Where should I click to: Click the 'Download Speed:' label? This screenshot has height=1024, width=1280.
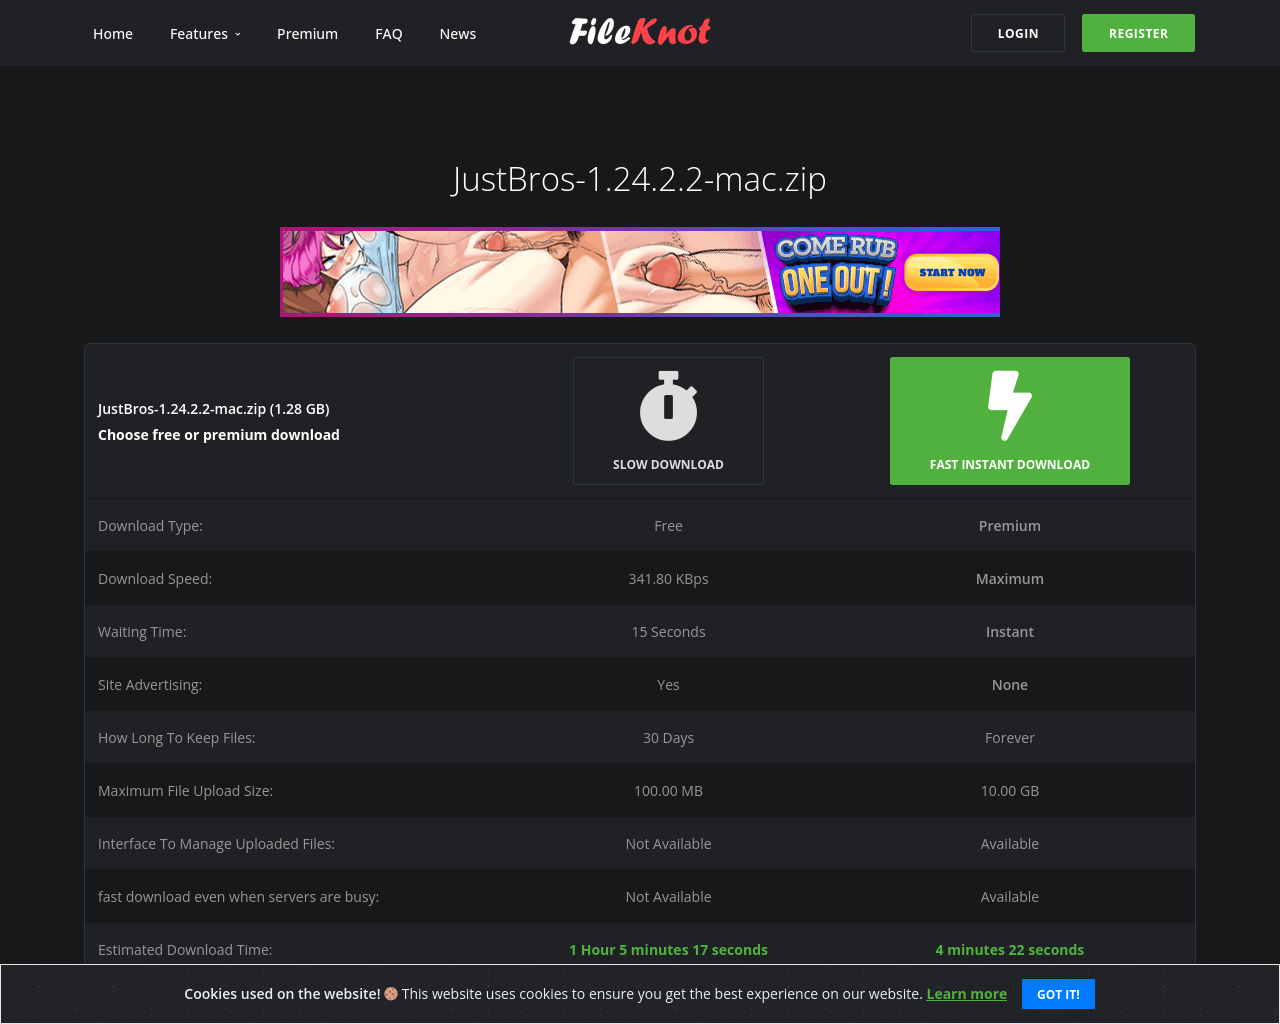coord(155,579)
